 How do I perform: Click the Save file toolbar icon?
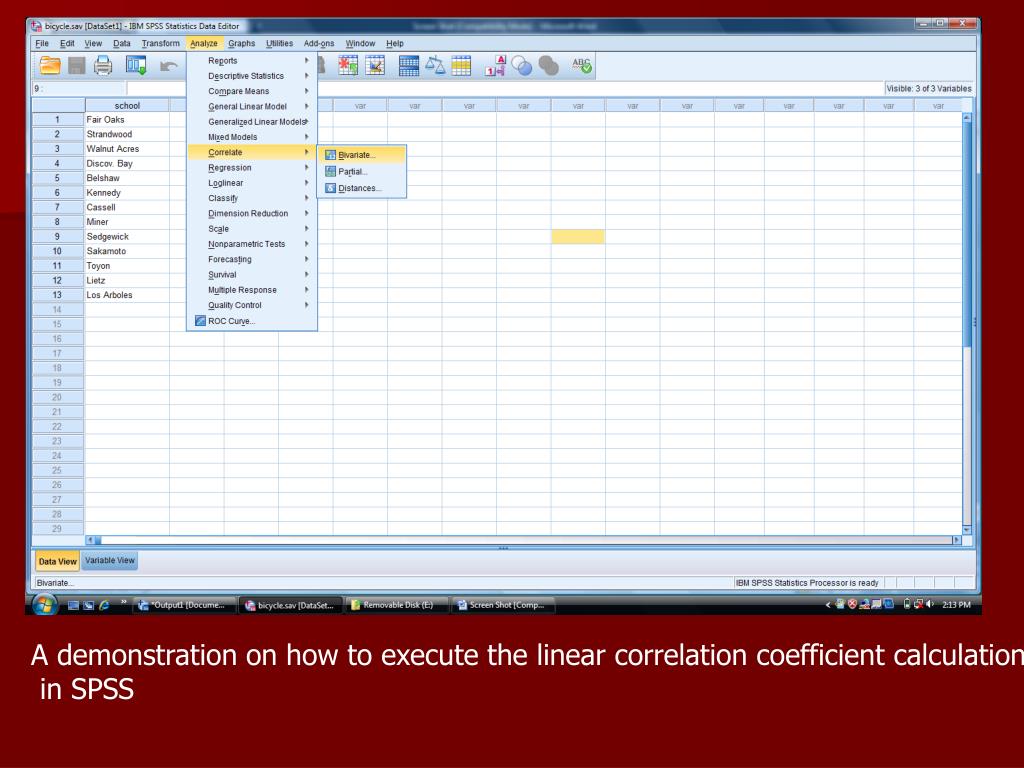tap(77, 65)
